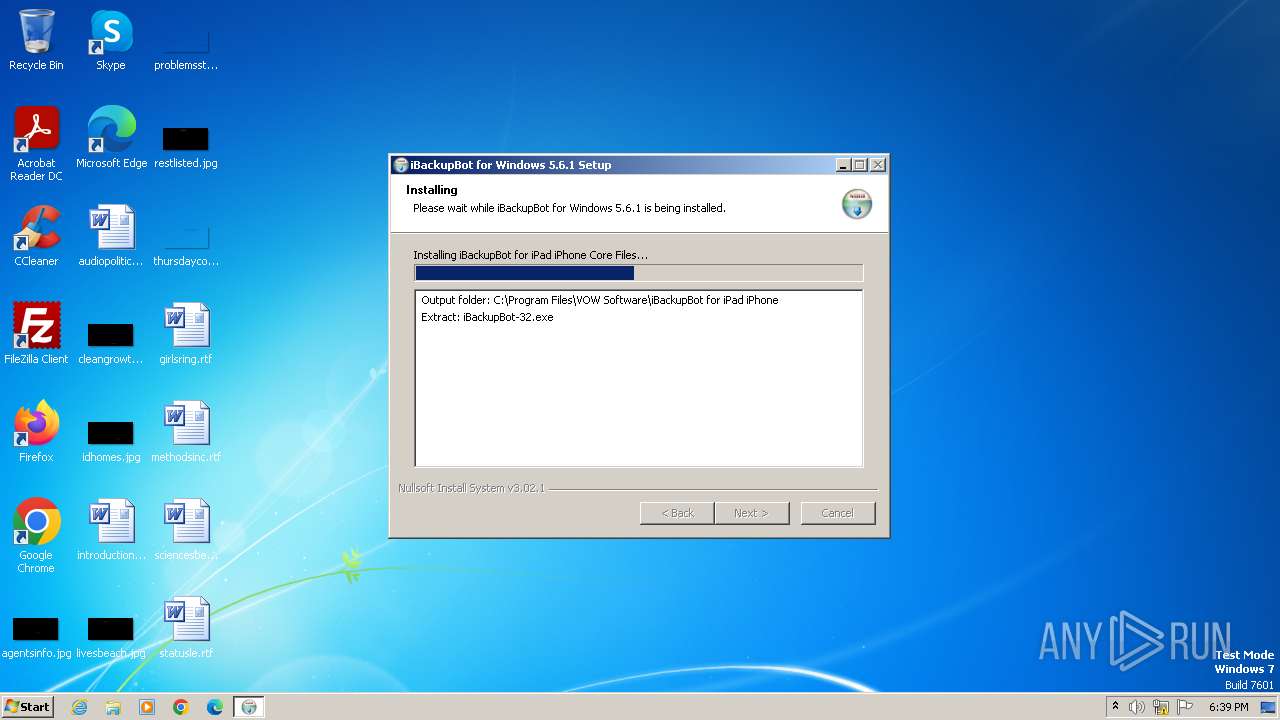Select sciencesbe... document icon
Viewport: 1280px width, 720px height.
[x=186, y=530]
